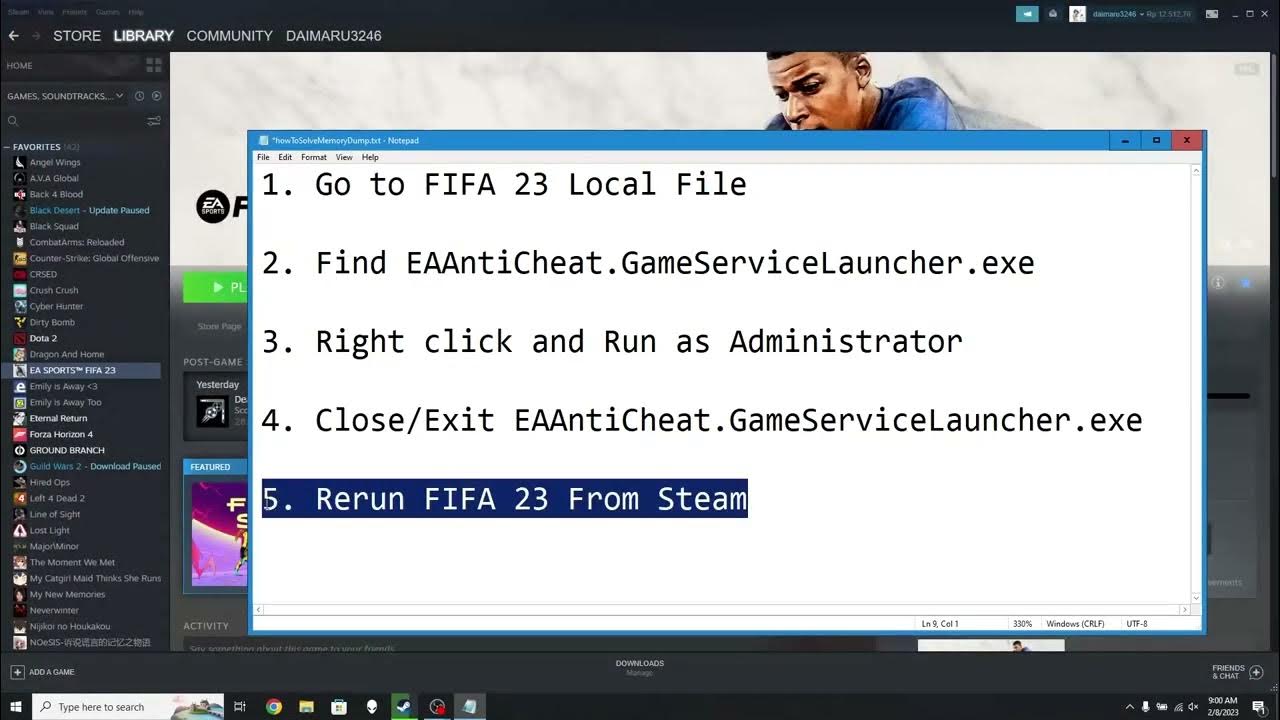The height and width of the screenshot is (720, 1280).
Task: Open Notepad Format menu
Action: click(x=314, y=157)
